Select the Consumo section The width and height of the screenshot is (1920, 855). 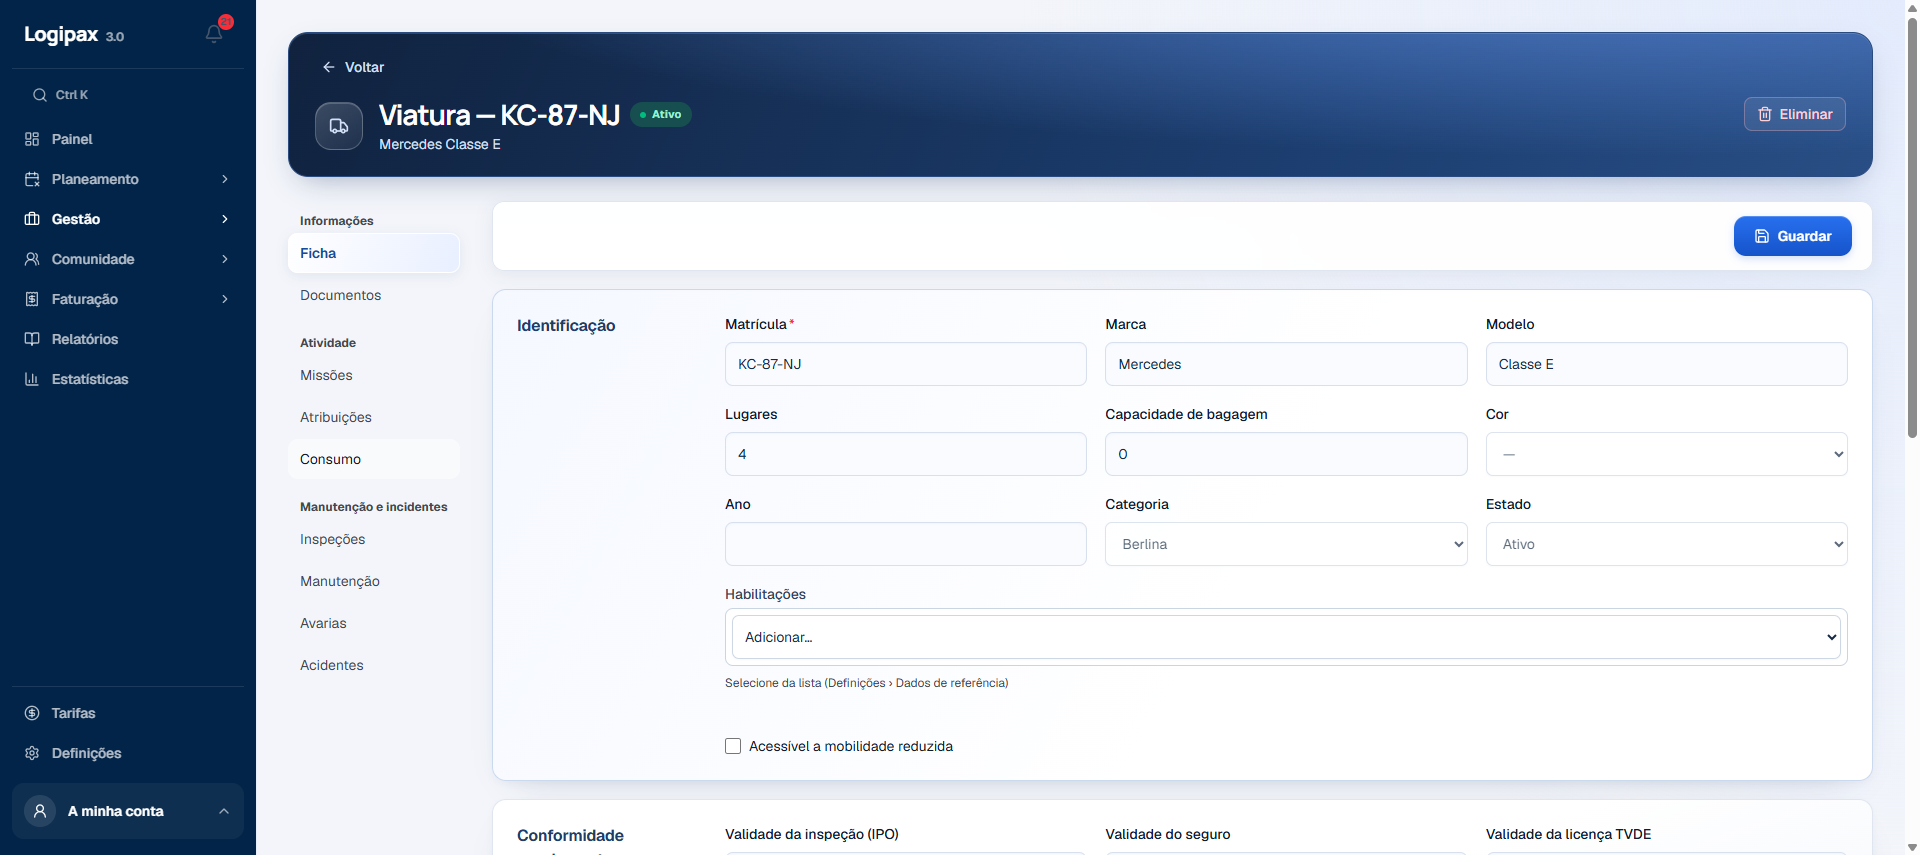tap(374, 459)
